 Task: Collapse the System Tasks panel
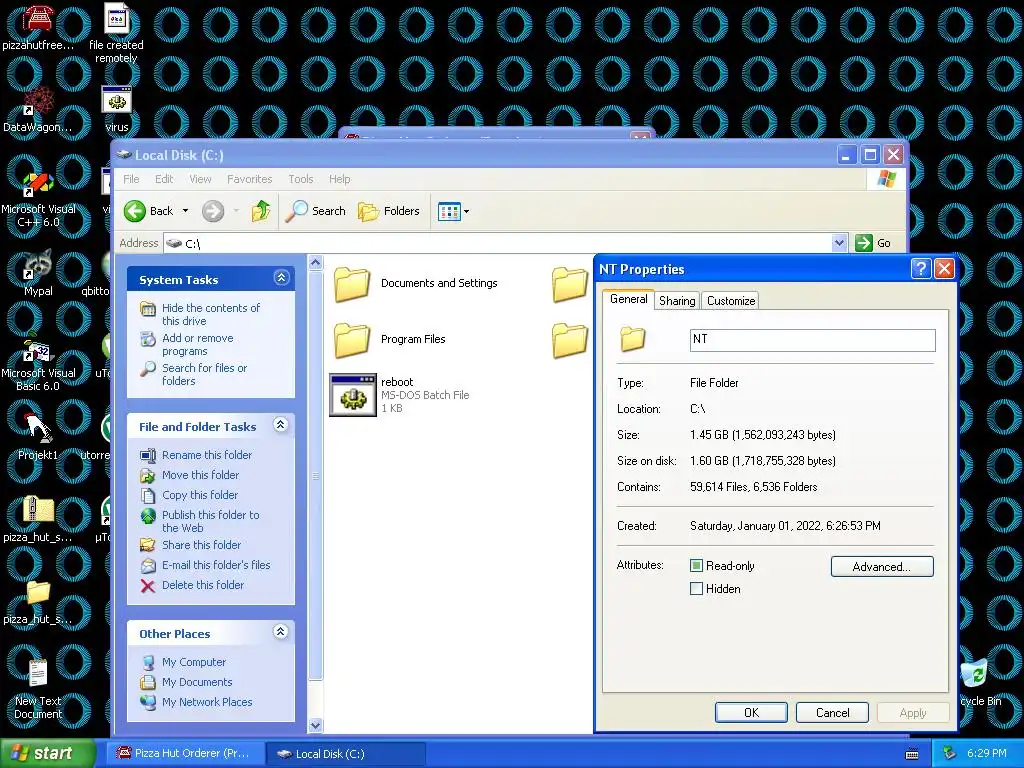[281, 278]
